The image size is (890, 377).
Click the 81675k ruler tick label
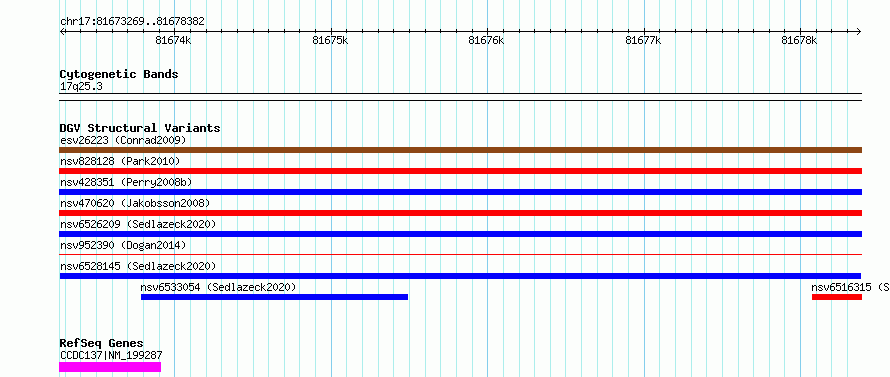330,40
